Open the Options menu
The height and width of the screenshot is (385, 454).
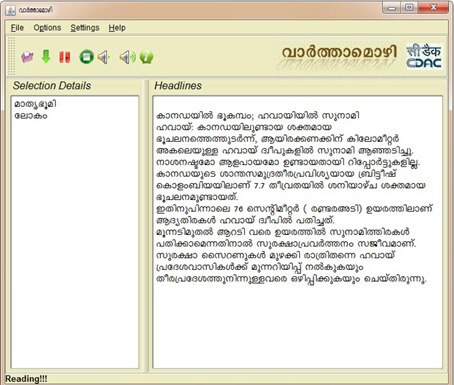[x=47, y=28]
